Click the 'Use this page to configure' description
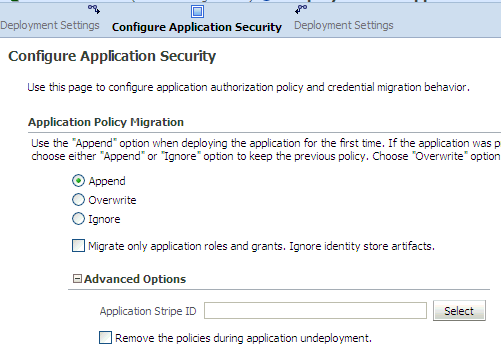The height and width of the screenshot is (362, 501). click(248, 87)
